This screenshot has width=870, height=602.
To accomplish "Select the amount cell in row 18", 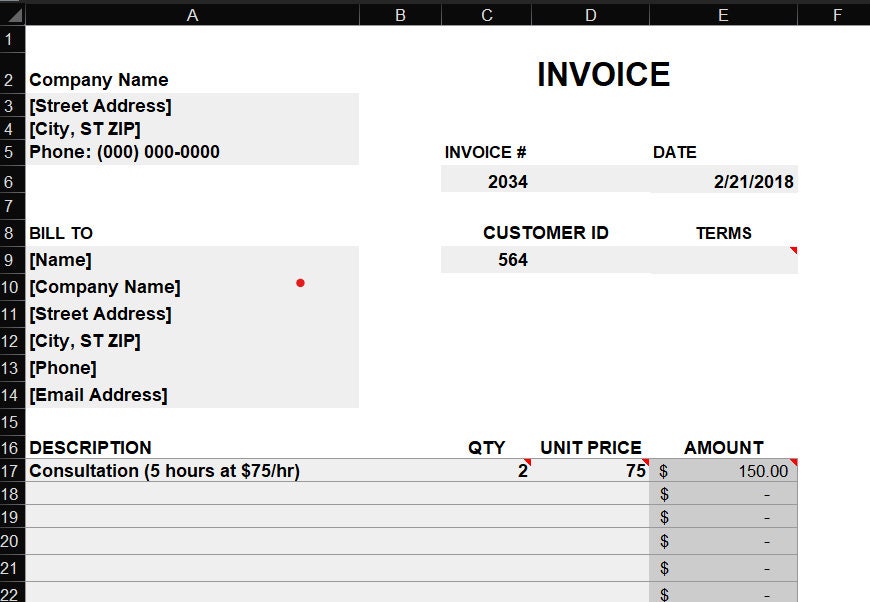I will point(723,494).
